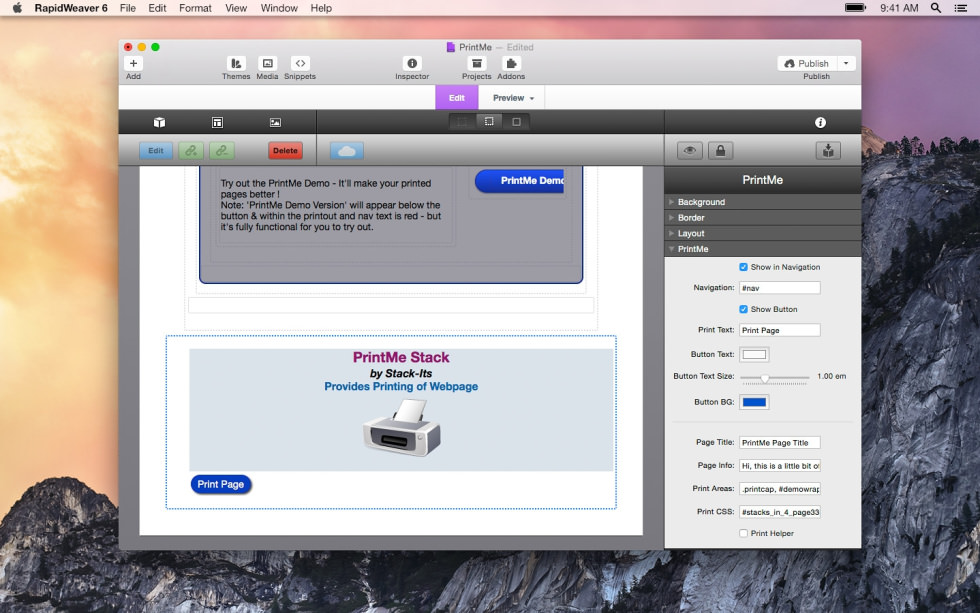This screenshot has width=980, height=613.
Task: Click the Provides Printing of Webpage text
Action: pos(401,386)
